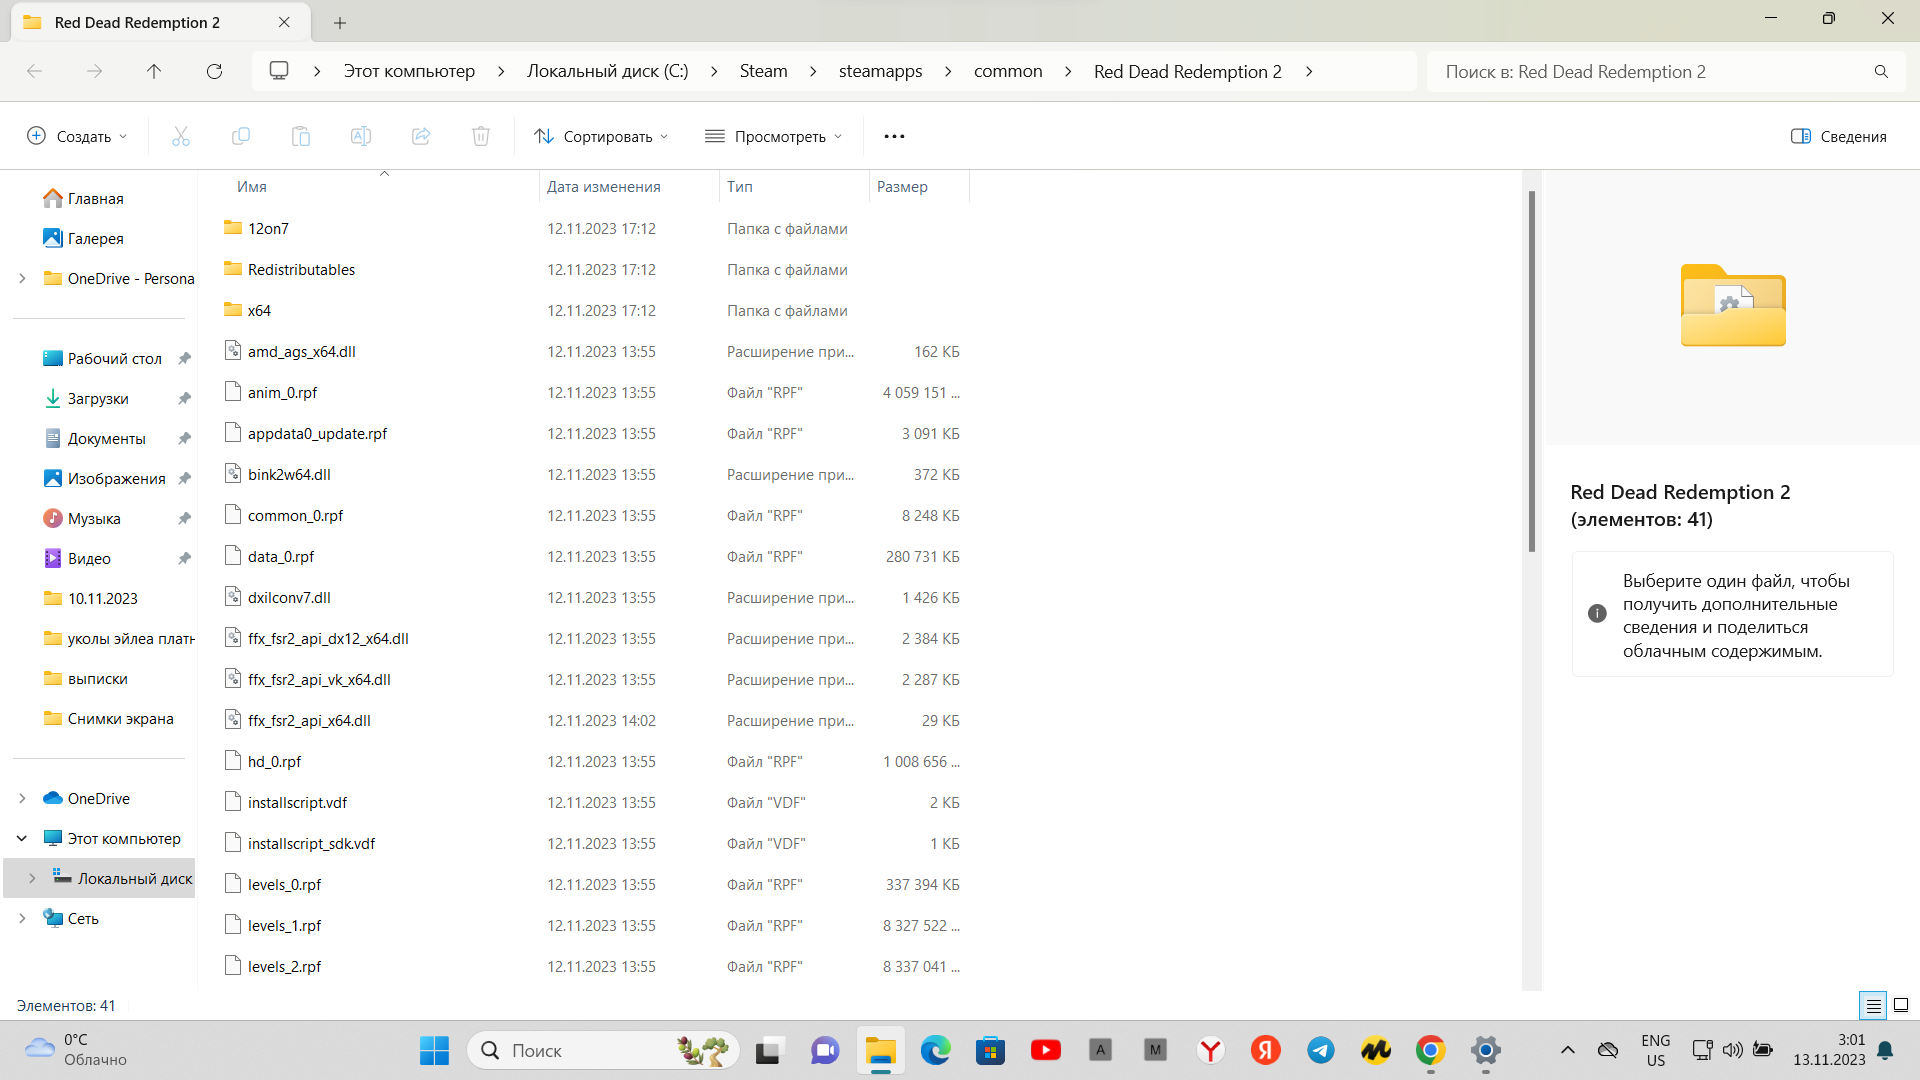This screenshot has width=1920, height=1080.
Task: Click common in the breadcrumb path
Action: pyautogui.click(x=1008, y=71)
